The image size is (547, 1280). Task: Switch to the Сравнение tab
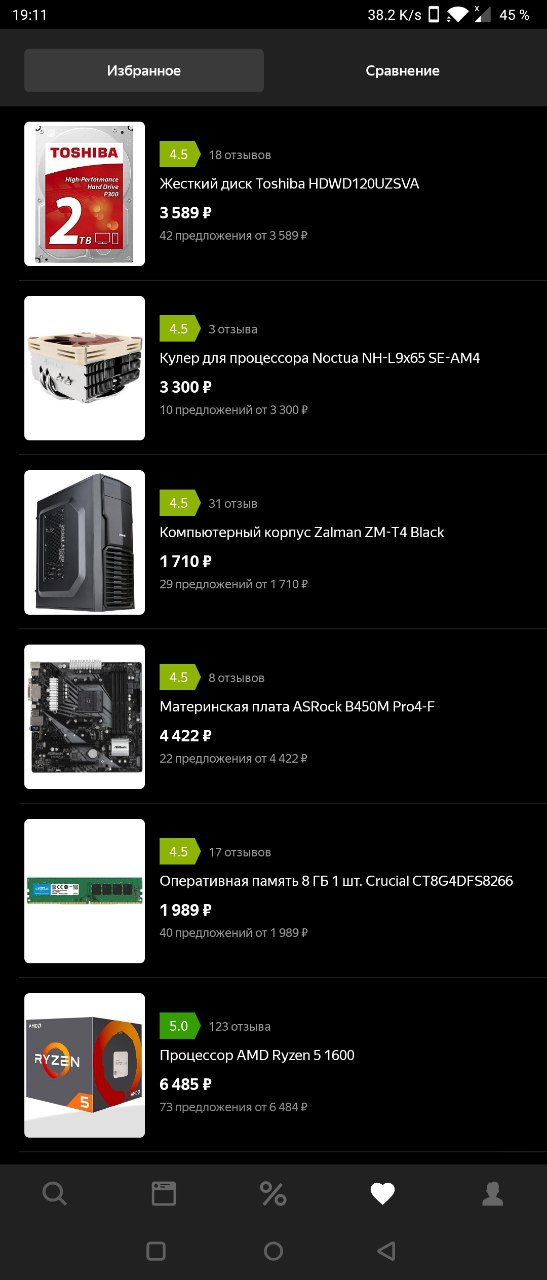402,71
